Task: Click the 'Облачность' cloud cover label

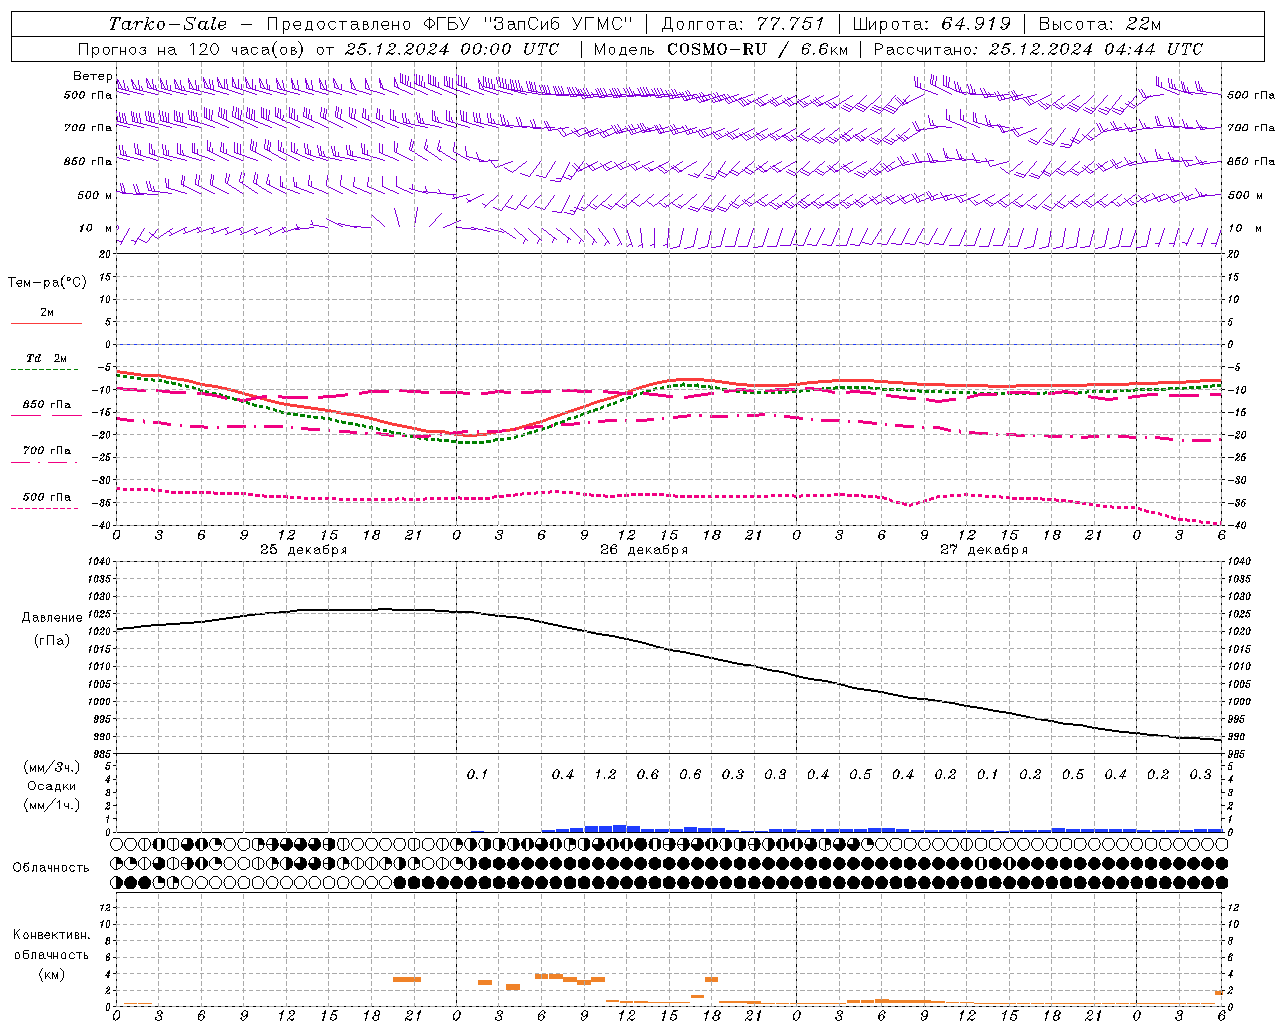Action: click(51, 867)
